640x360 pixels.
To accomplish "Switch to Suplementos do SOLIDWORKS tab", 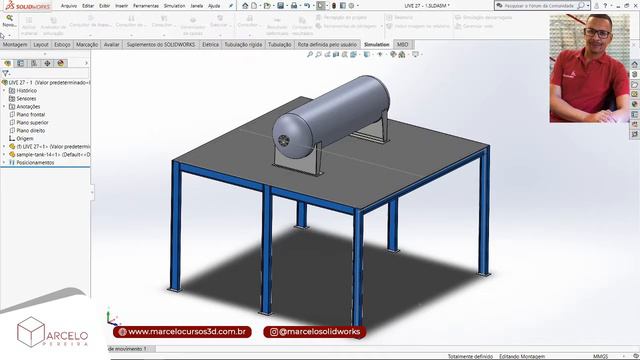I will pyautogui.click(x=161, y=44).
